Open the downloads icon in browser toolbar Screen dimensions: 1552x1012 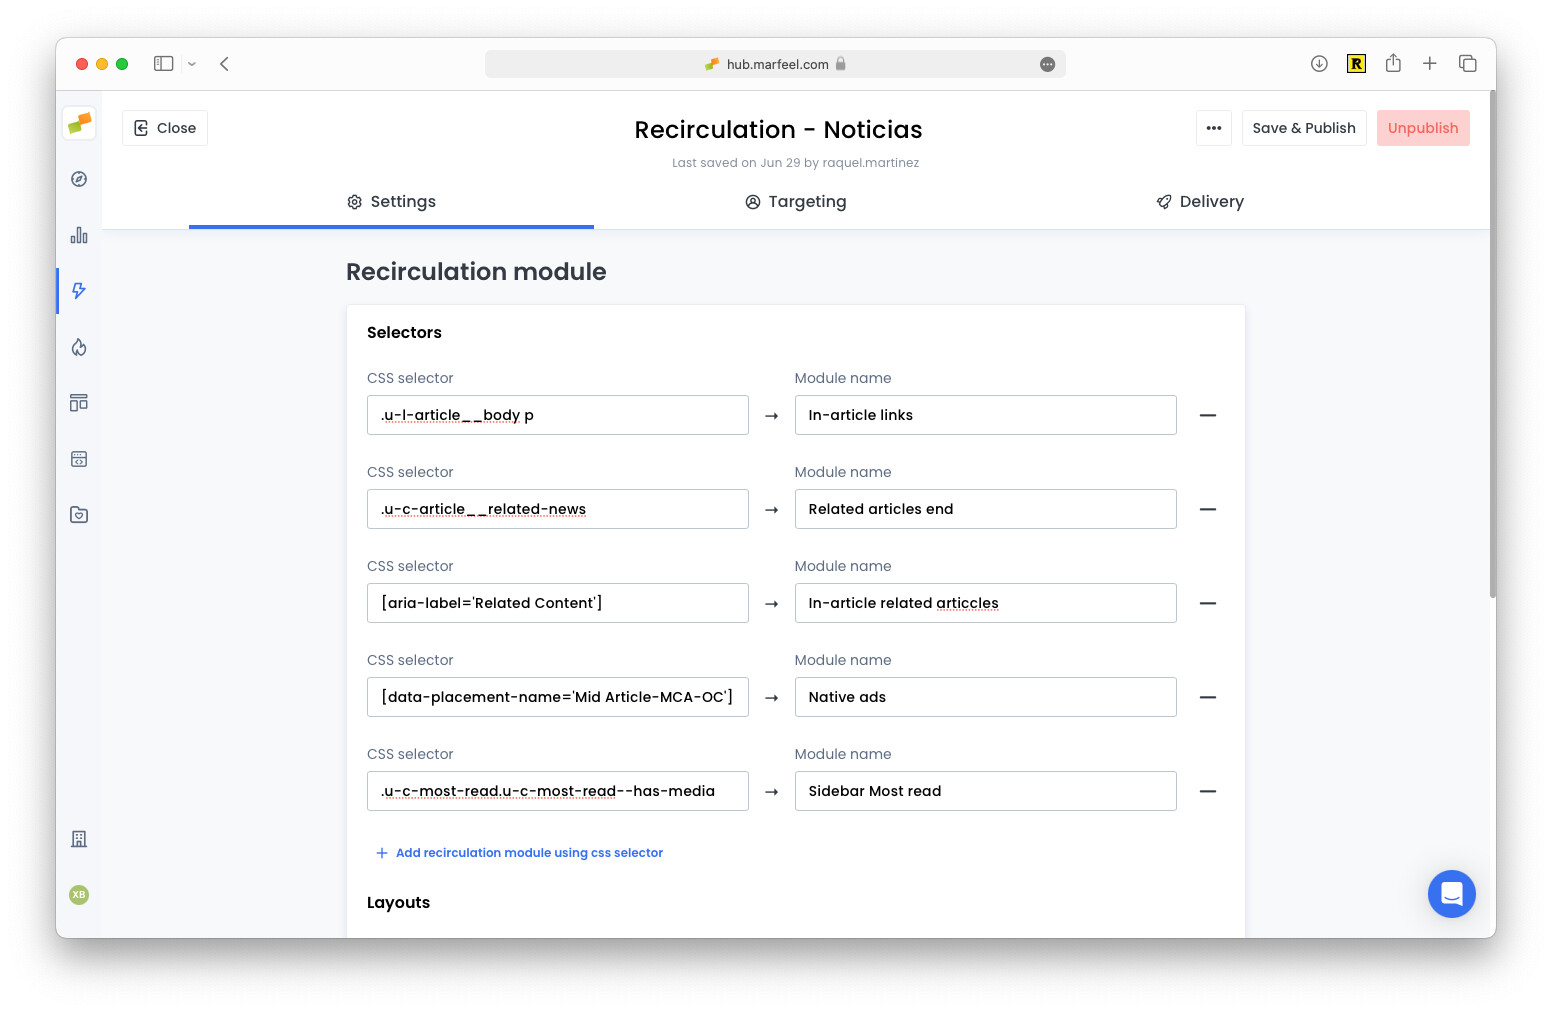(x=1319, y=63)
